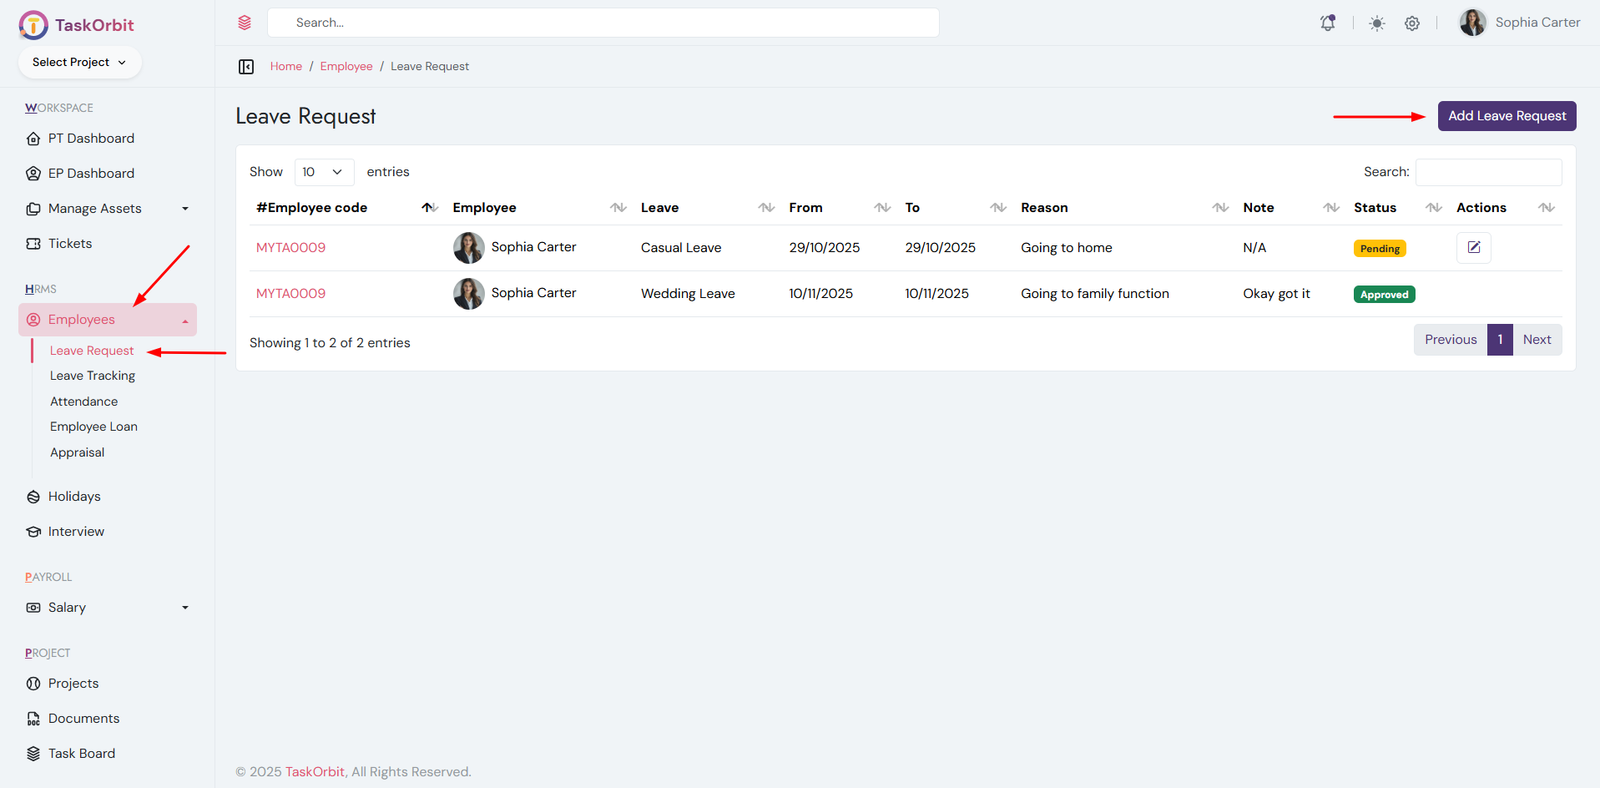Open Appraisal in sidebar
Image resolution: width=1600 pixels, height=788 pixels.
tap(77, 453)
